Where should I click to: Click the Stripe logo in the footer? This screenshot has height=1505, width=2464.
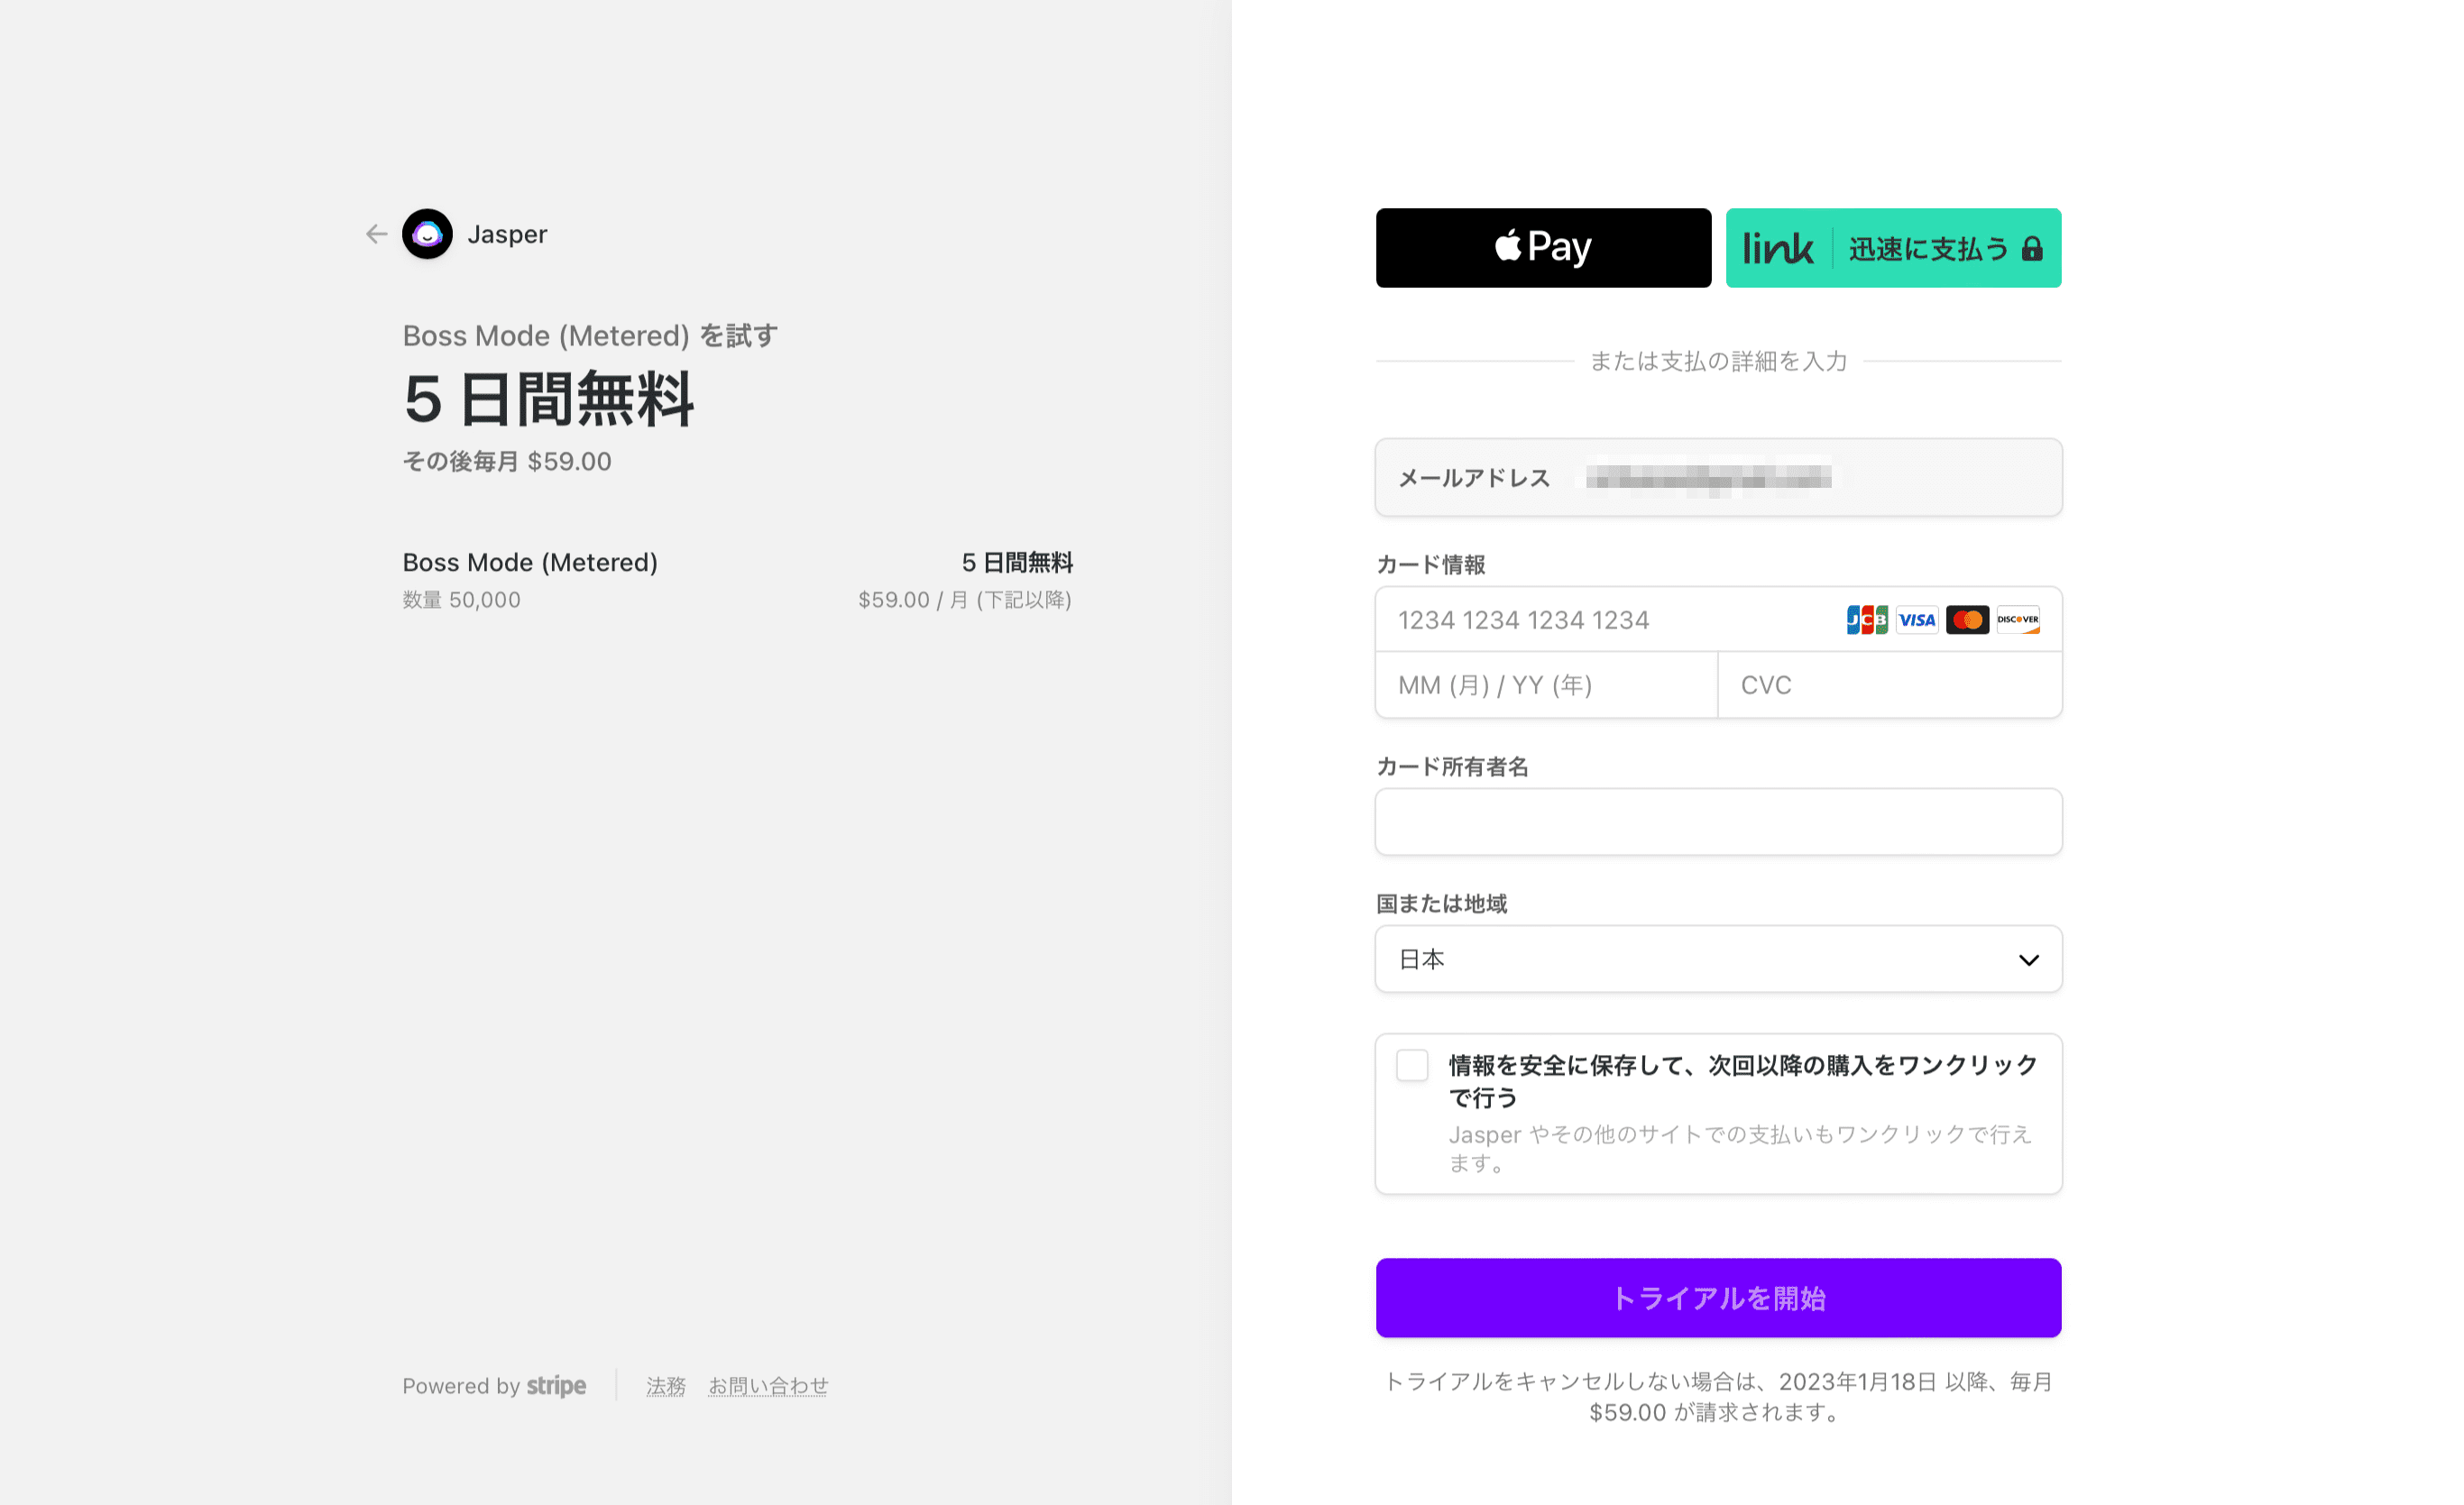556,1386
